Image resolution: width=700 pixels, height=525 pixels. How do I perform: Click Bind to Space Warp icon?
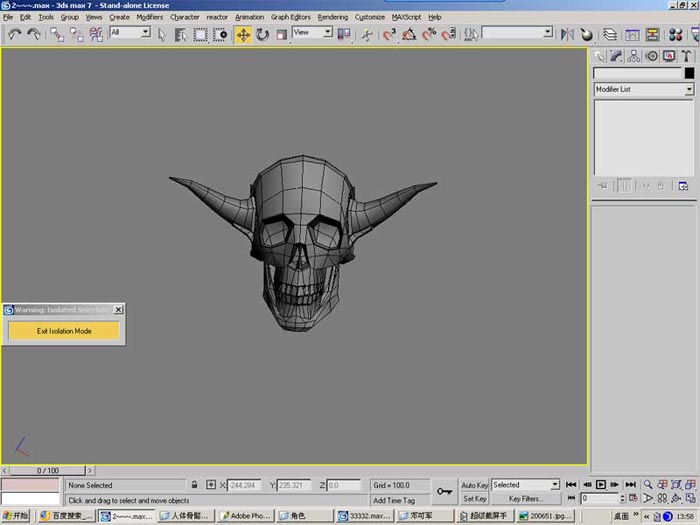point(96,34)
